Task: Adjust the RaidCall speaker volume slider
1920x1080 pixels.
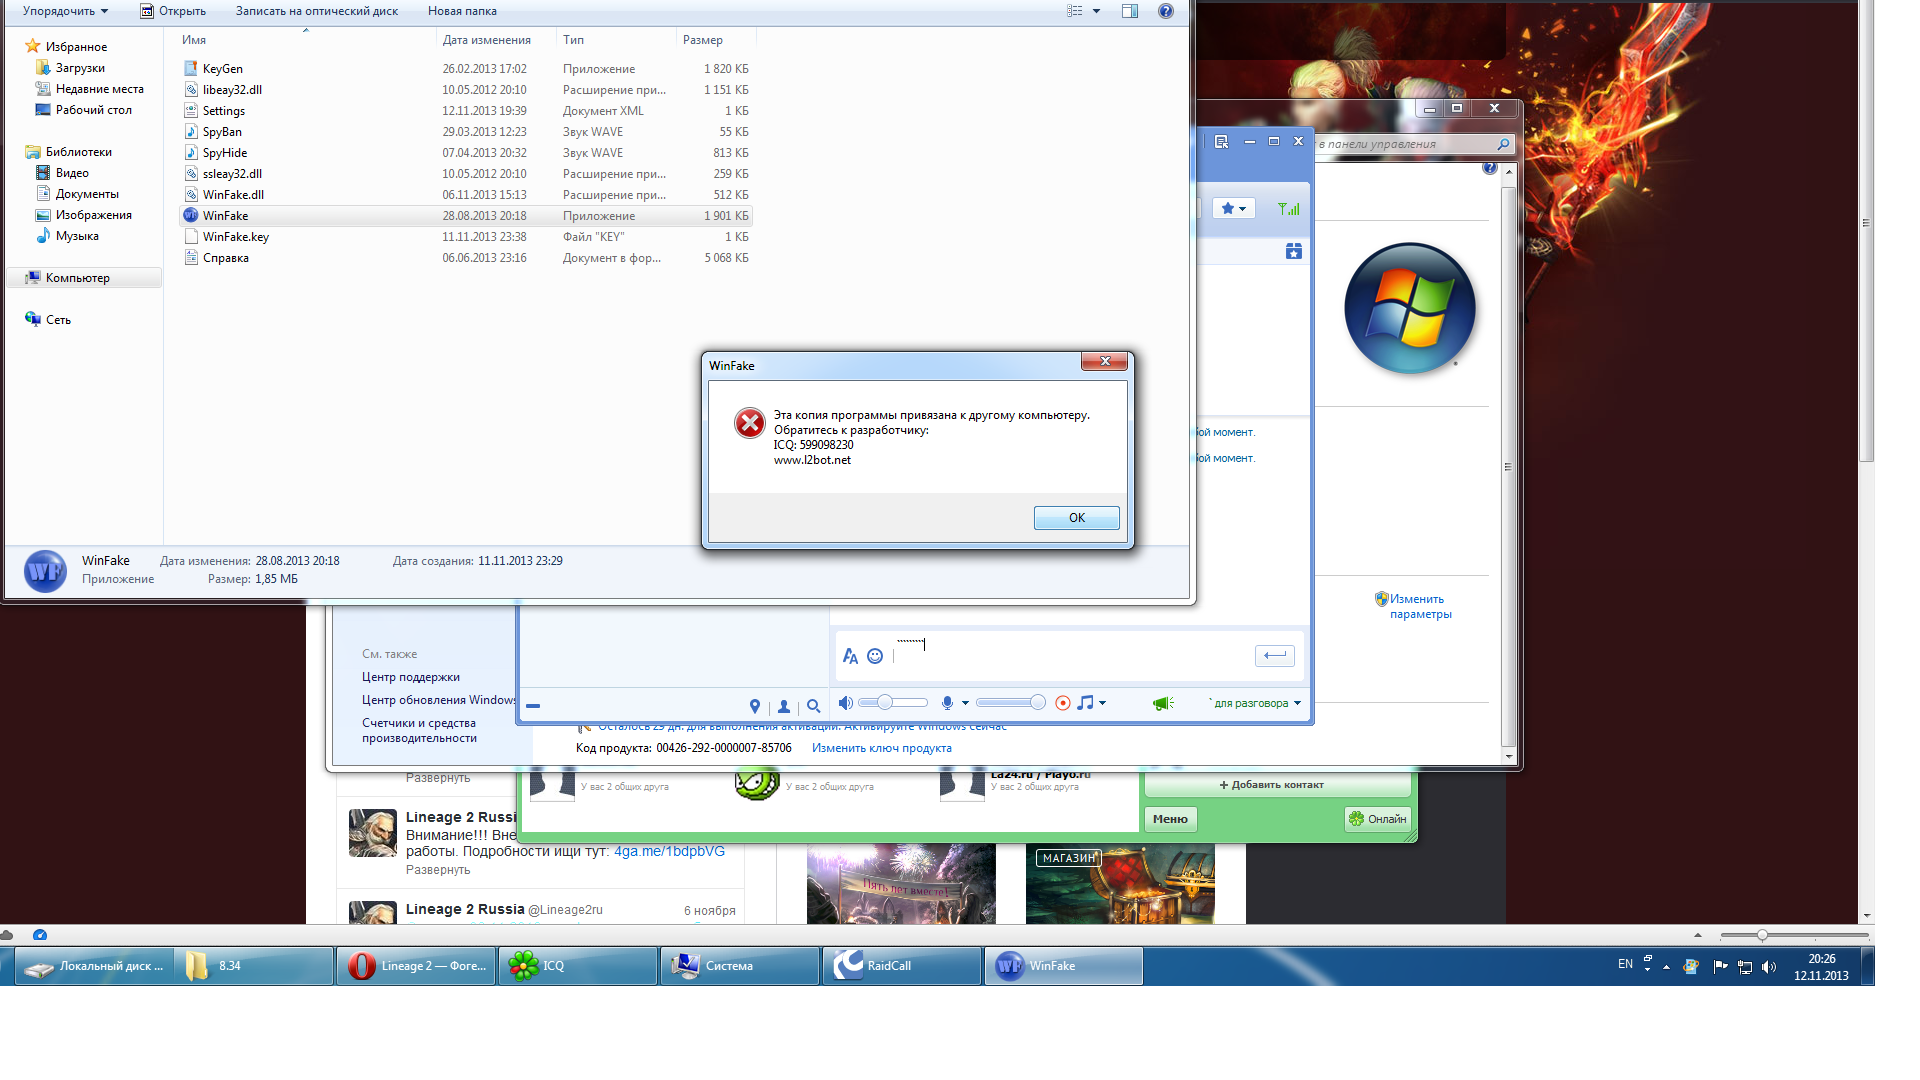Action: (x=893, y=703)
